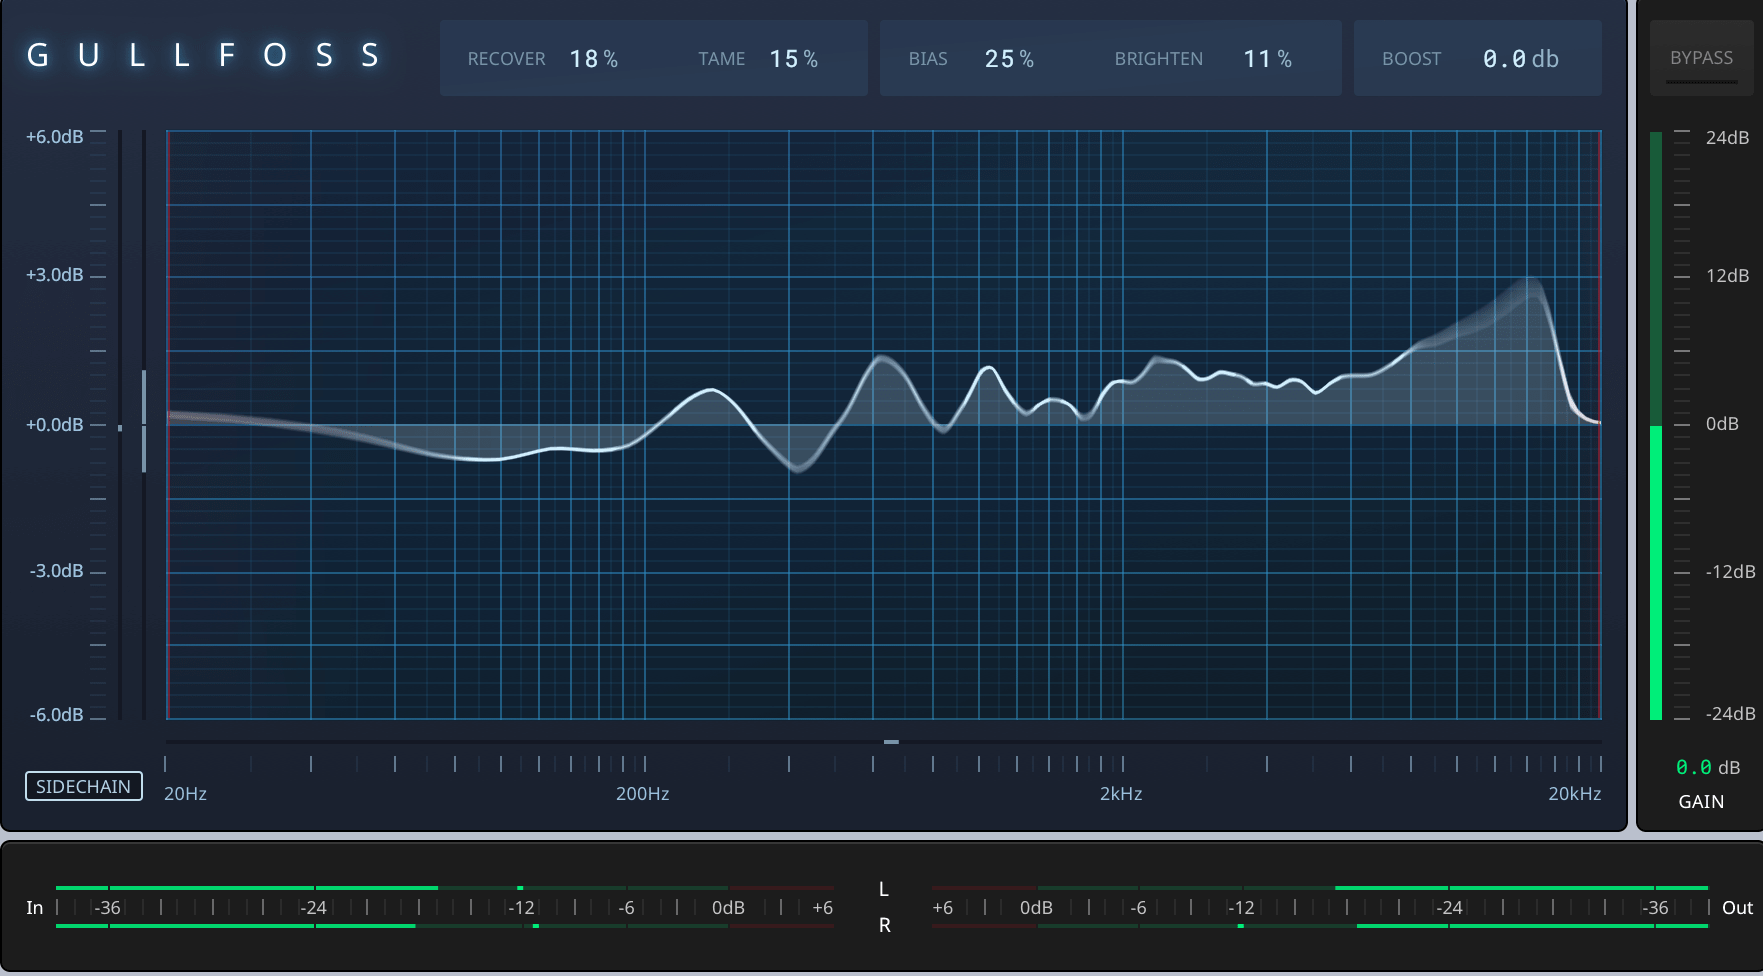
Task: Click the 20Hz frequency label
Action: [x=185, y=794]
